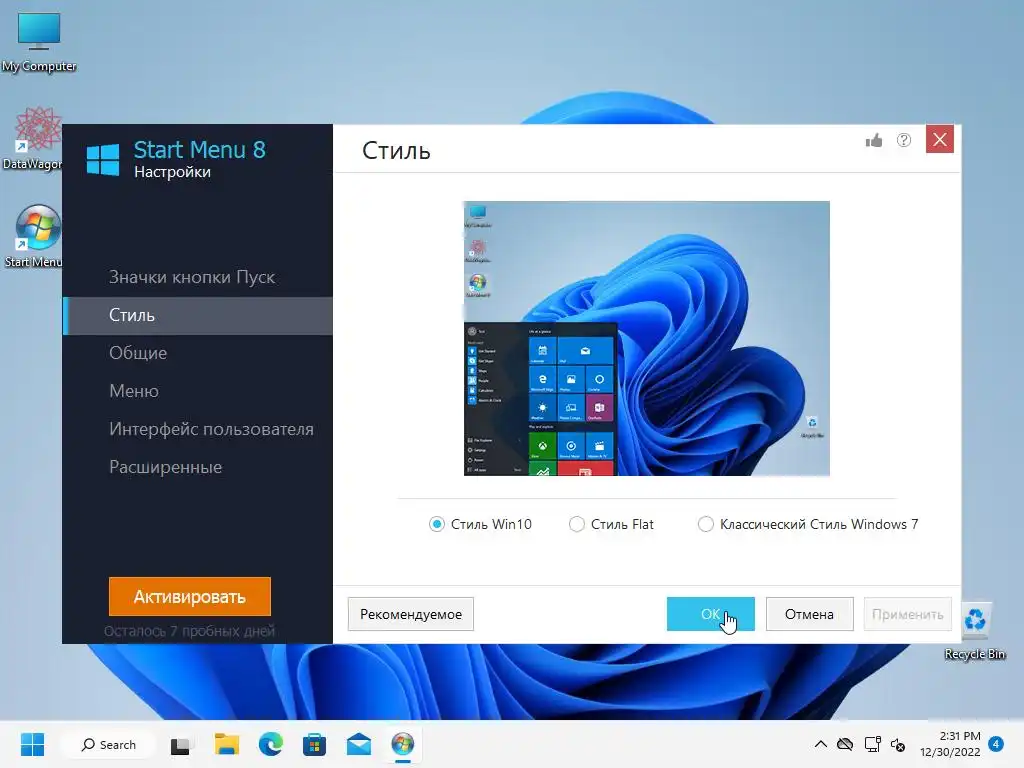Click the Рекомендуемое button

point(411,614)
